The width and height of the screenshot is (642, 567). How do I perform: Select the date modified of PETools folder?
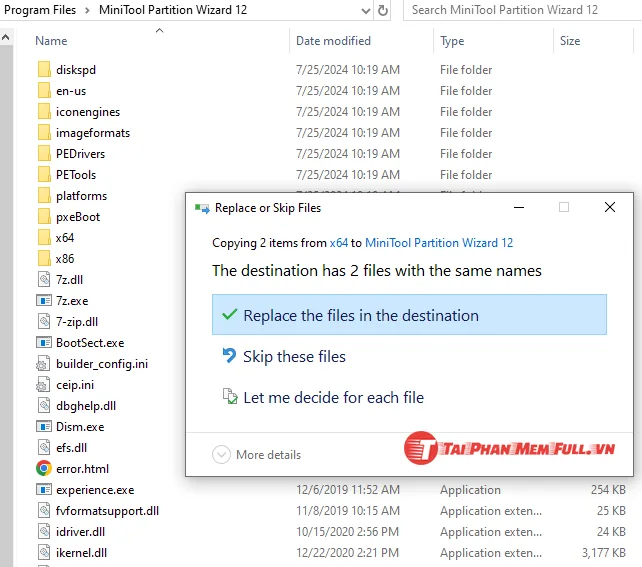point(348,174)
